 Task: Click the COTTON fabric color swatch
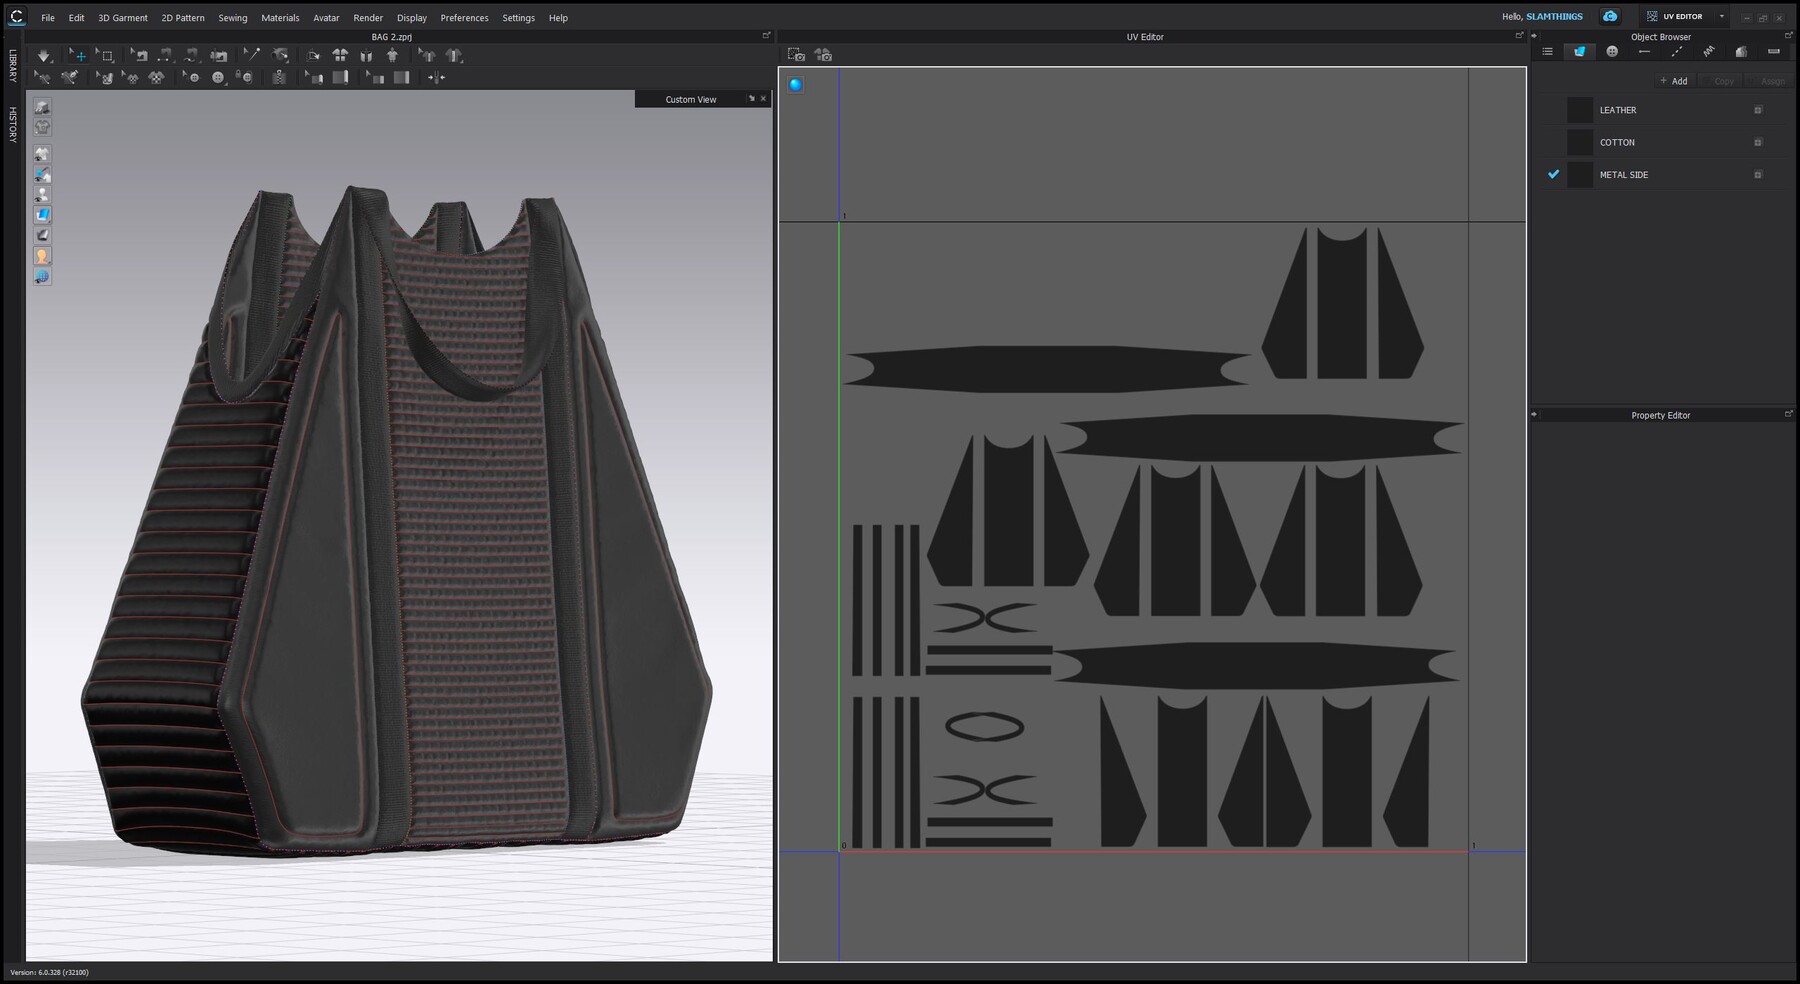tap(1580, 142)
